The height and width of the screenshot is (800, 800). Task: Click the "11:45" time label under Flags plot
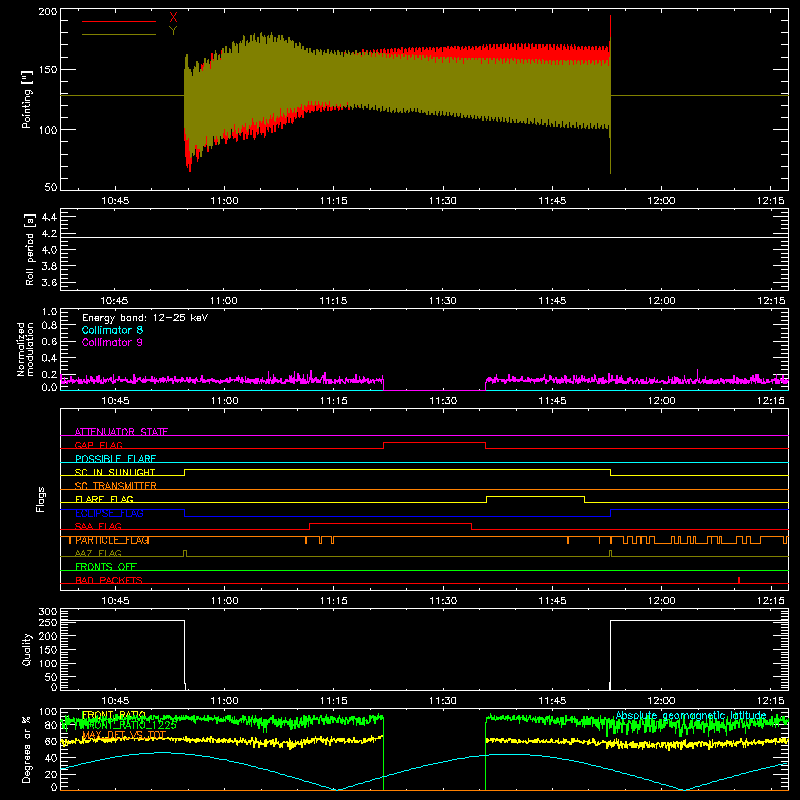point(552,601)
